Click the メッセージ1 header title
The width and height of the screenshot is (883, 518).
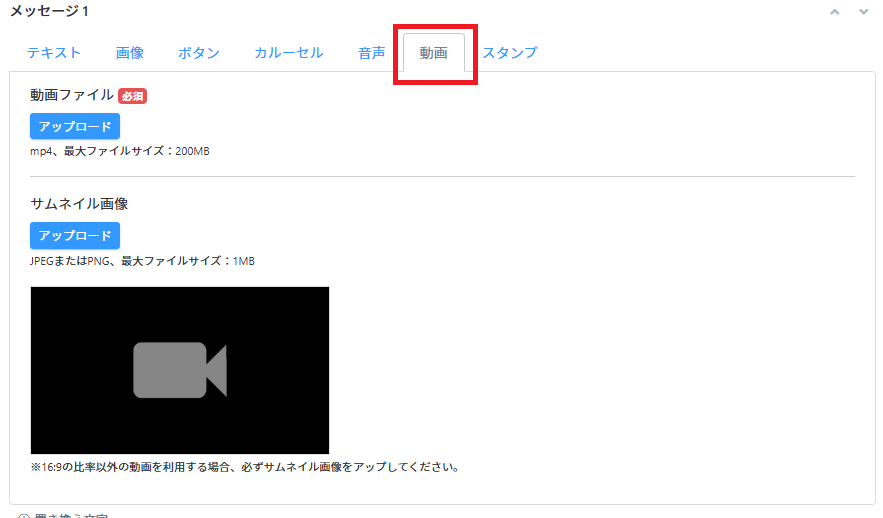49,11
